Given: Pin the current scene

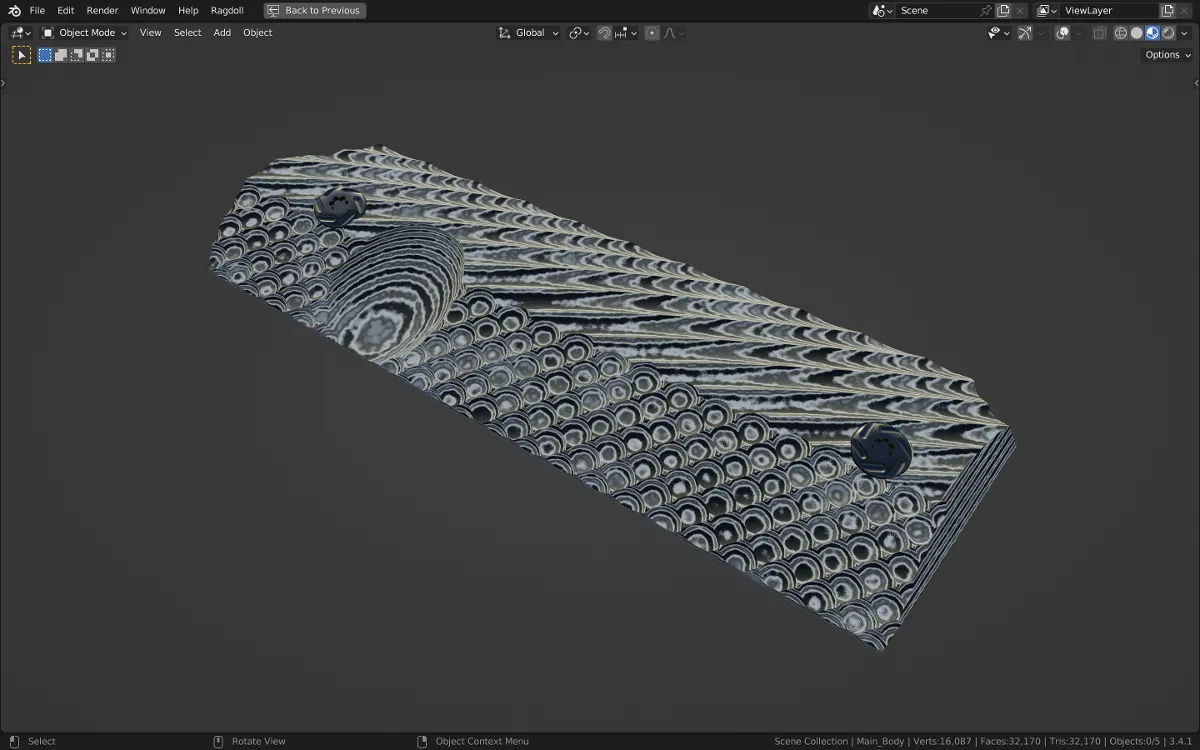Looking at the screenshot, I should [x=986, y=10].
